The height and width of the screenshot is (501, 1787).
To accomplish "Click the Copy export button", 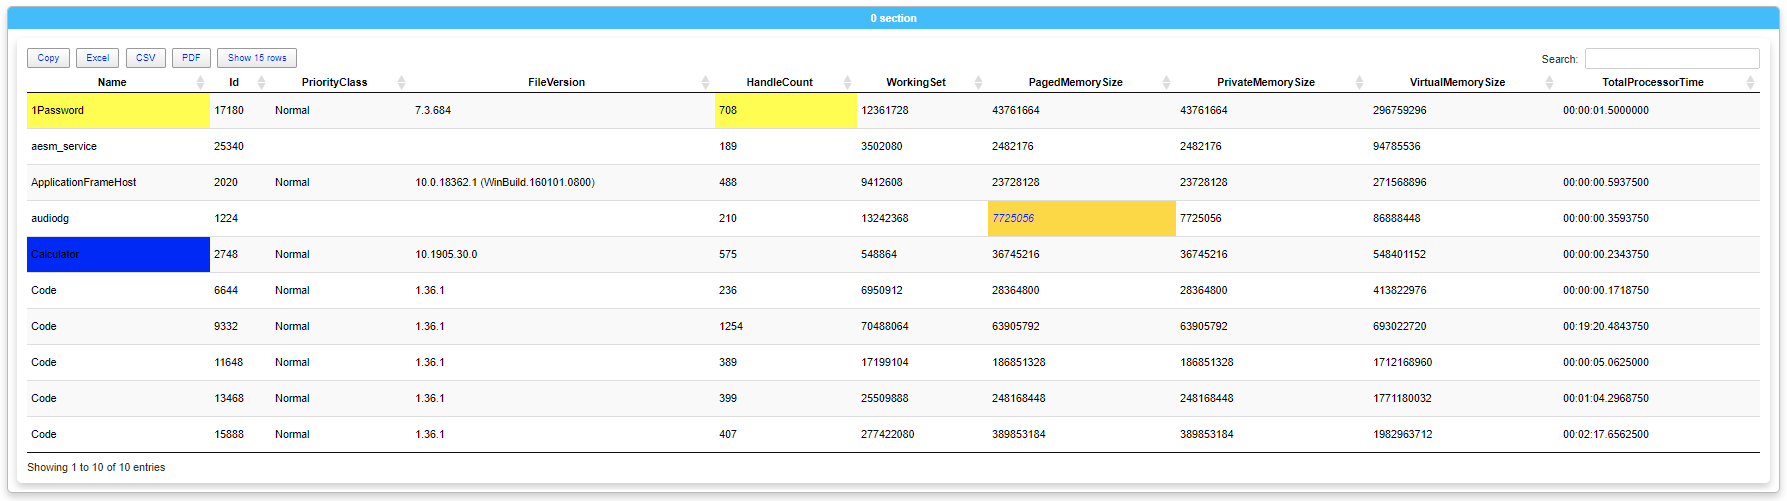I will click(x=48, y=58).
